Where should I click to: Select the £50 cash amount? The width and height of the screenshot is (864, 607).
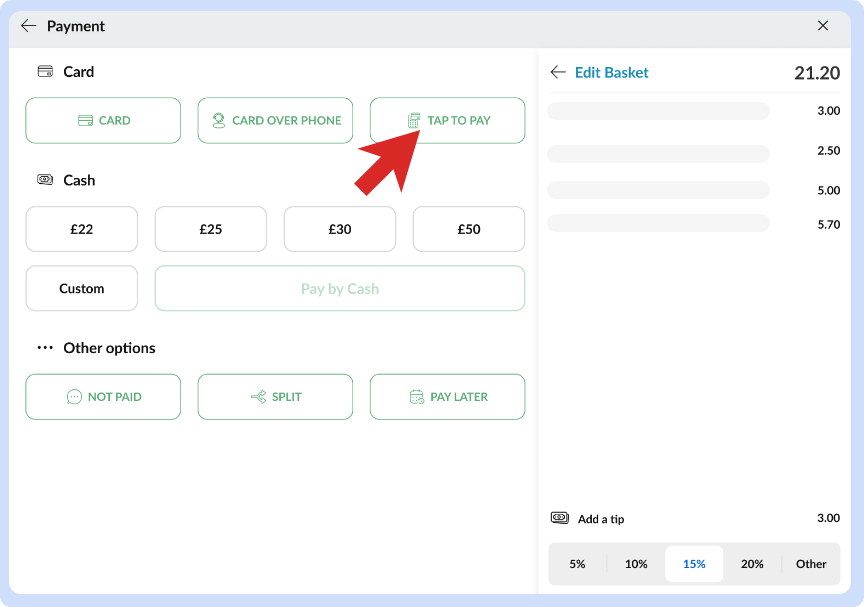469,229
